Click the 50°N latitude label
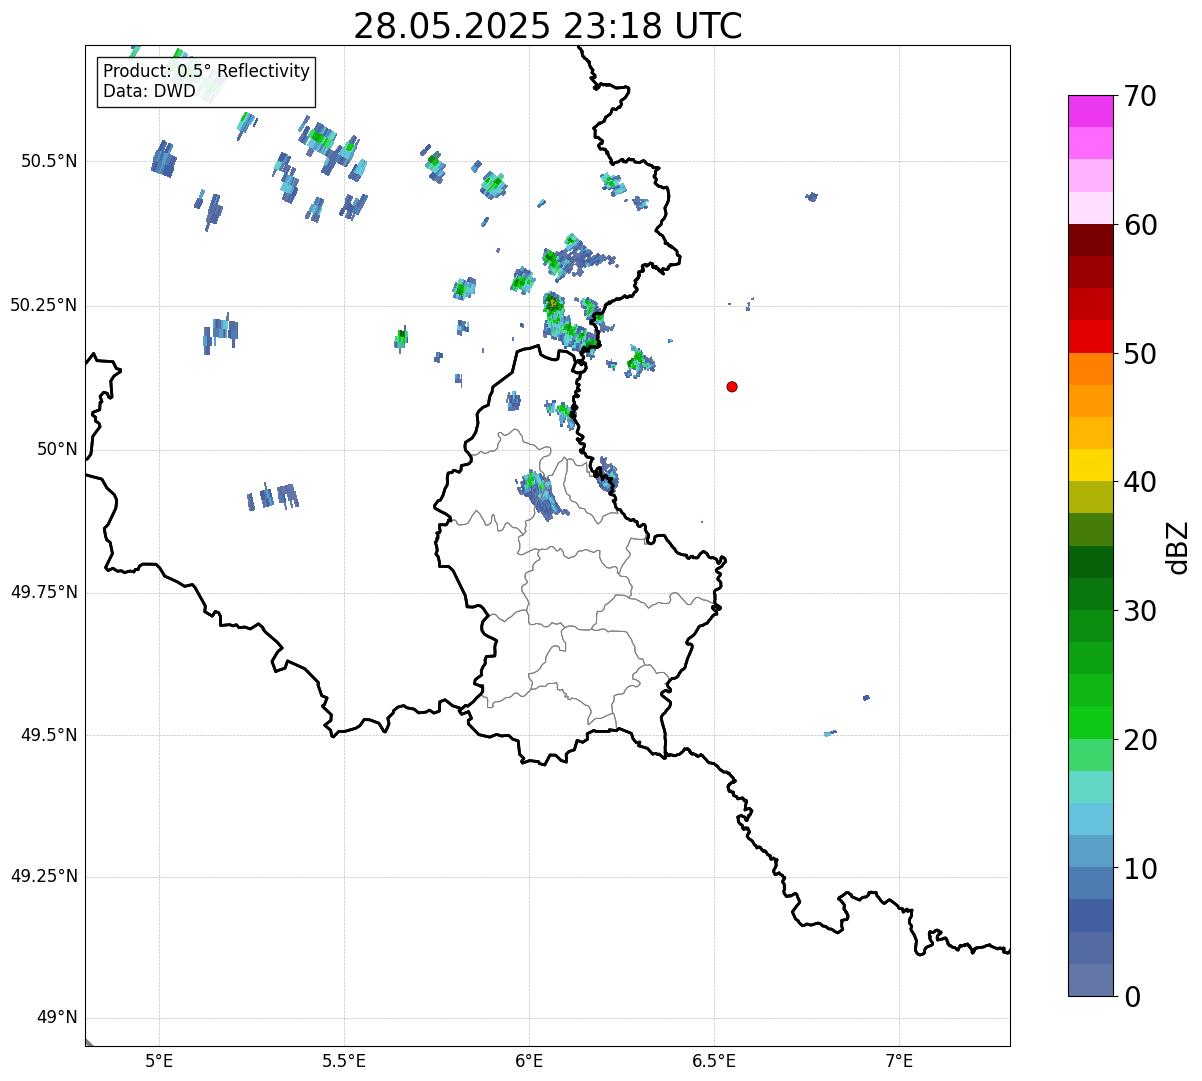Viewport: 1202px width, 1081px height. (x=57, y=449)
